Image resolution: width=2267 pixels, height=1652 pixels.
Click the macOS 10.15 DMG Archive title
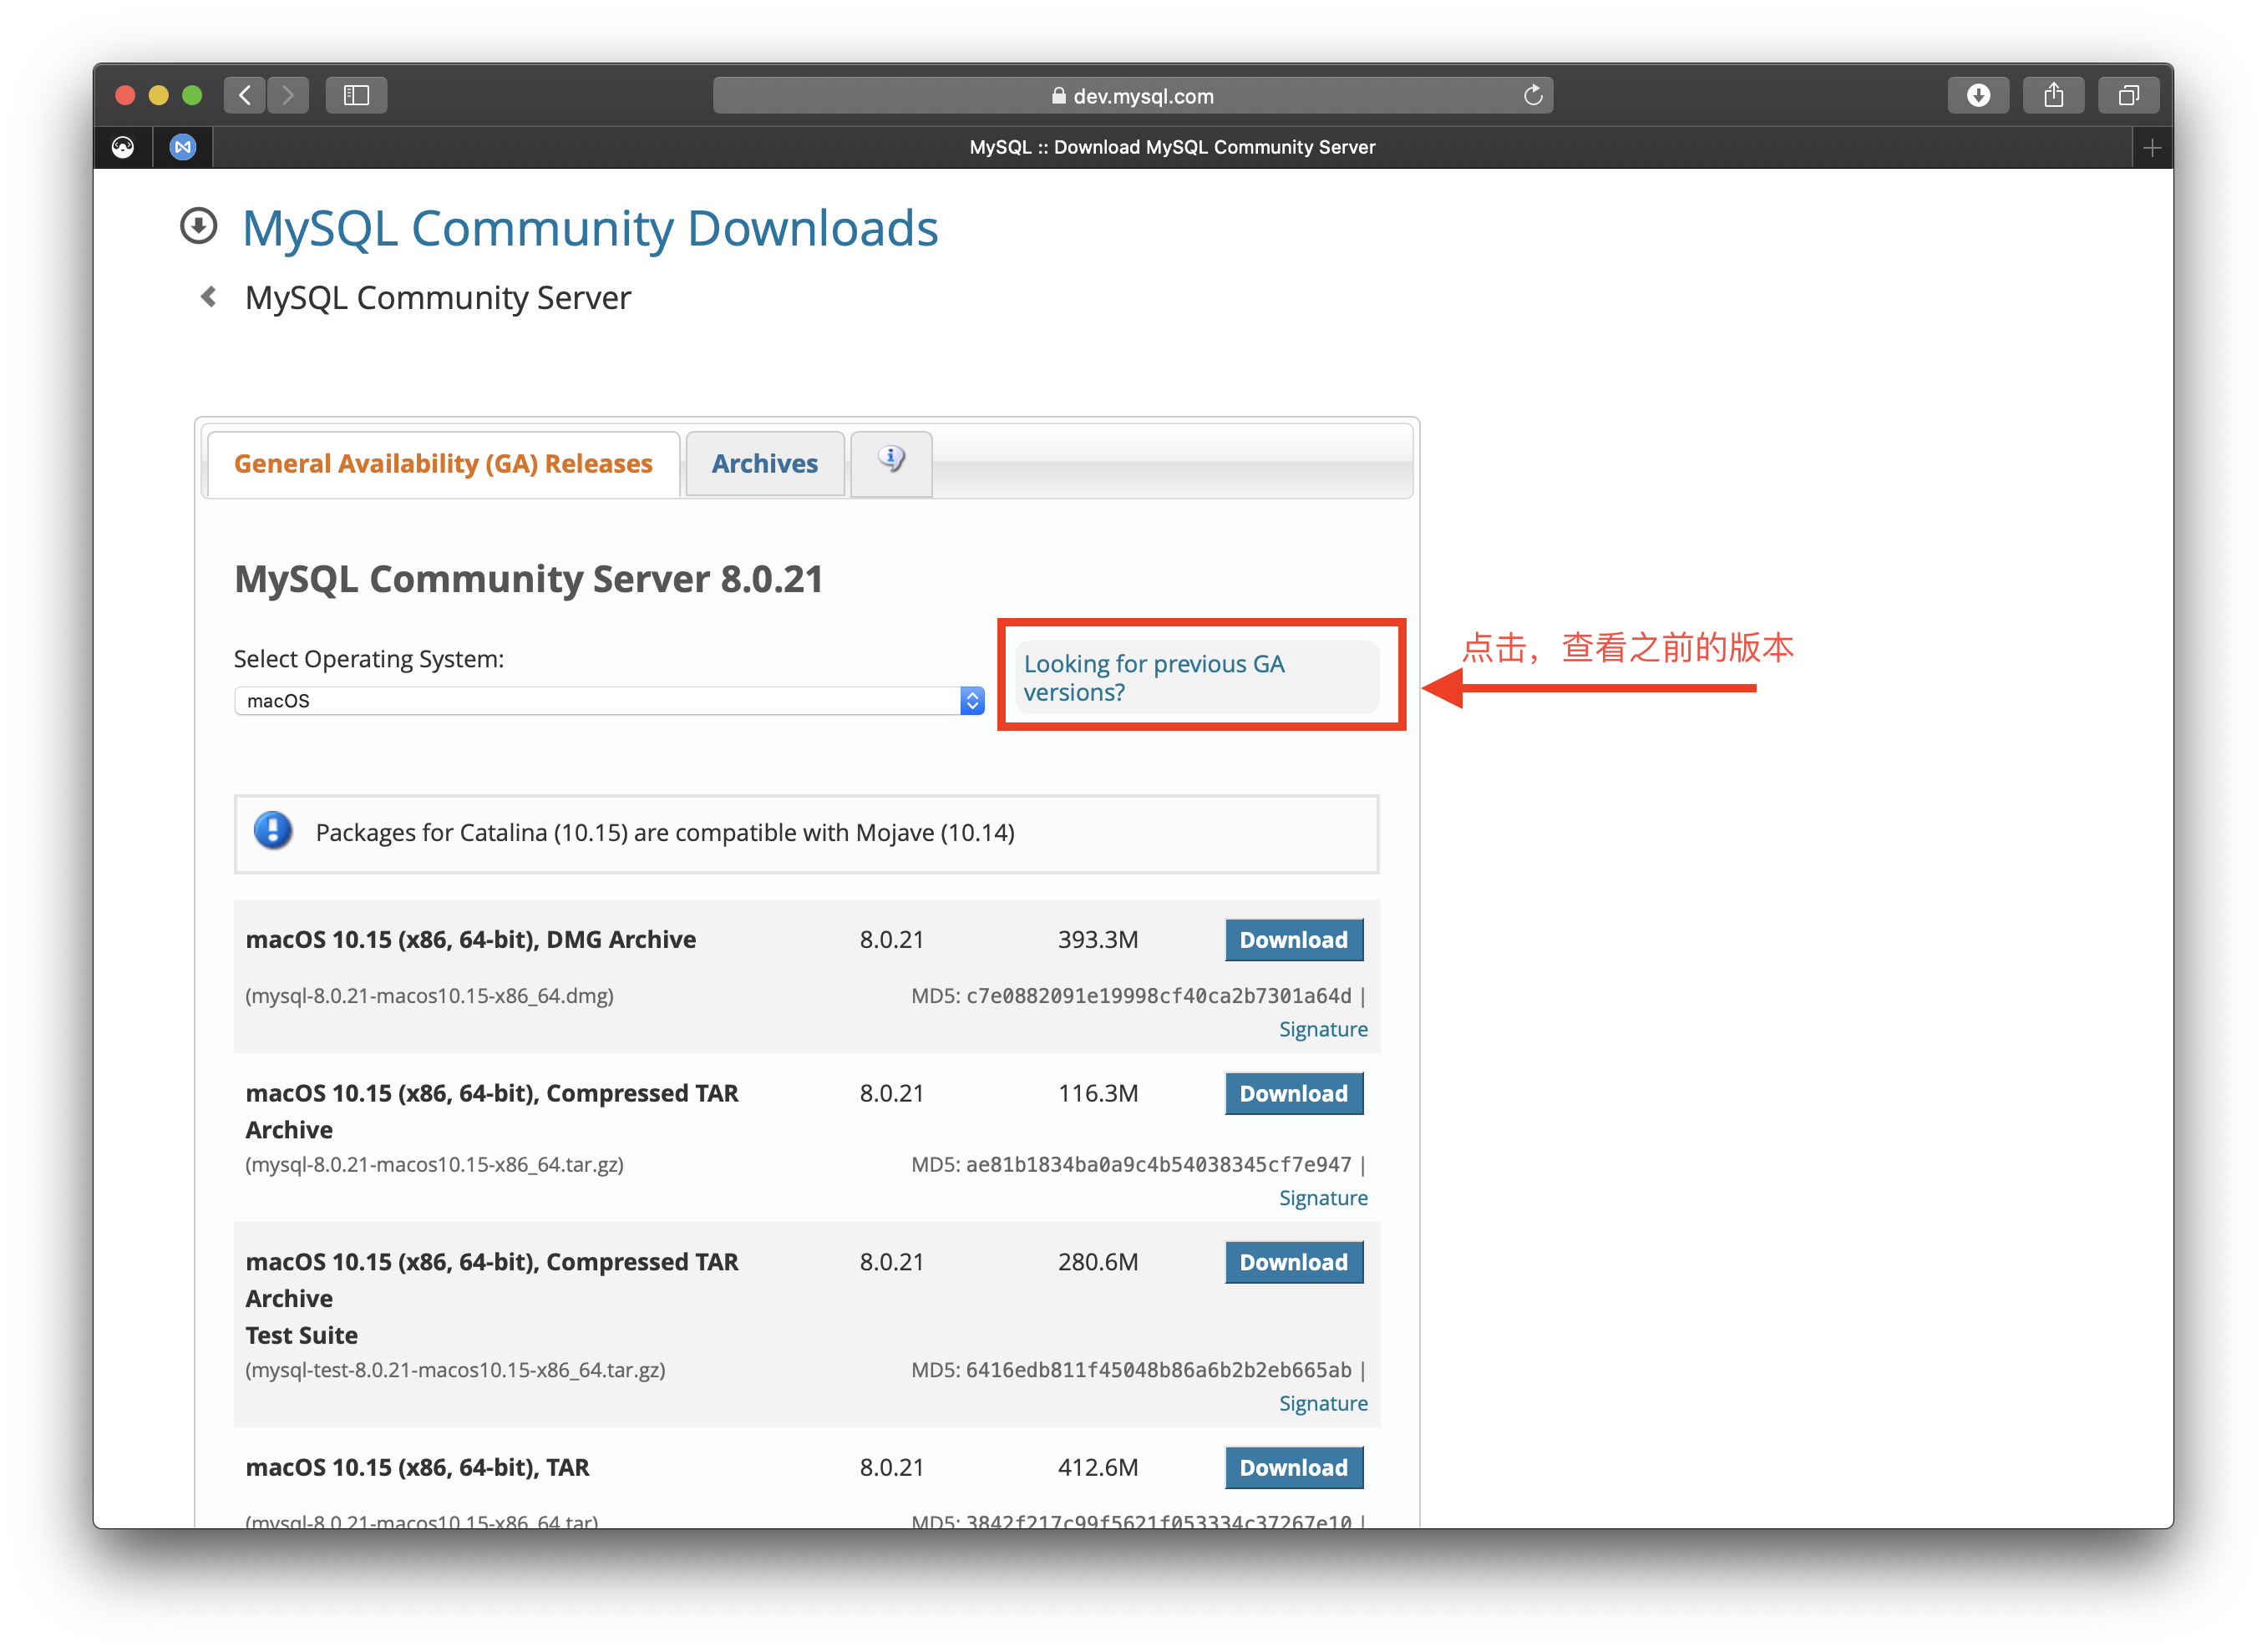tap(471, 940)
